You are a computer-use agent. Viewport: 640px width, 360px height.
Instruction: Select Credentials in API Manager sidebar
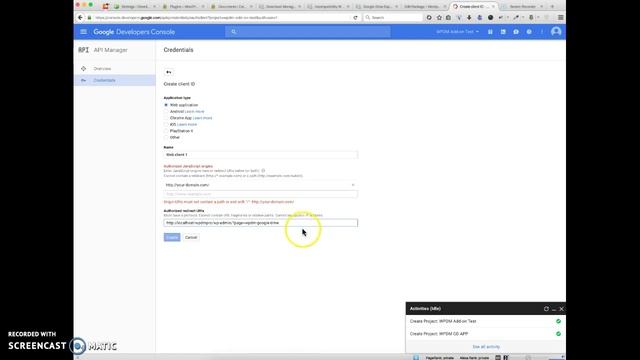(115, 80)
